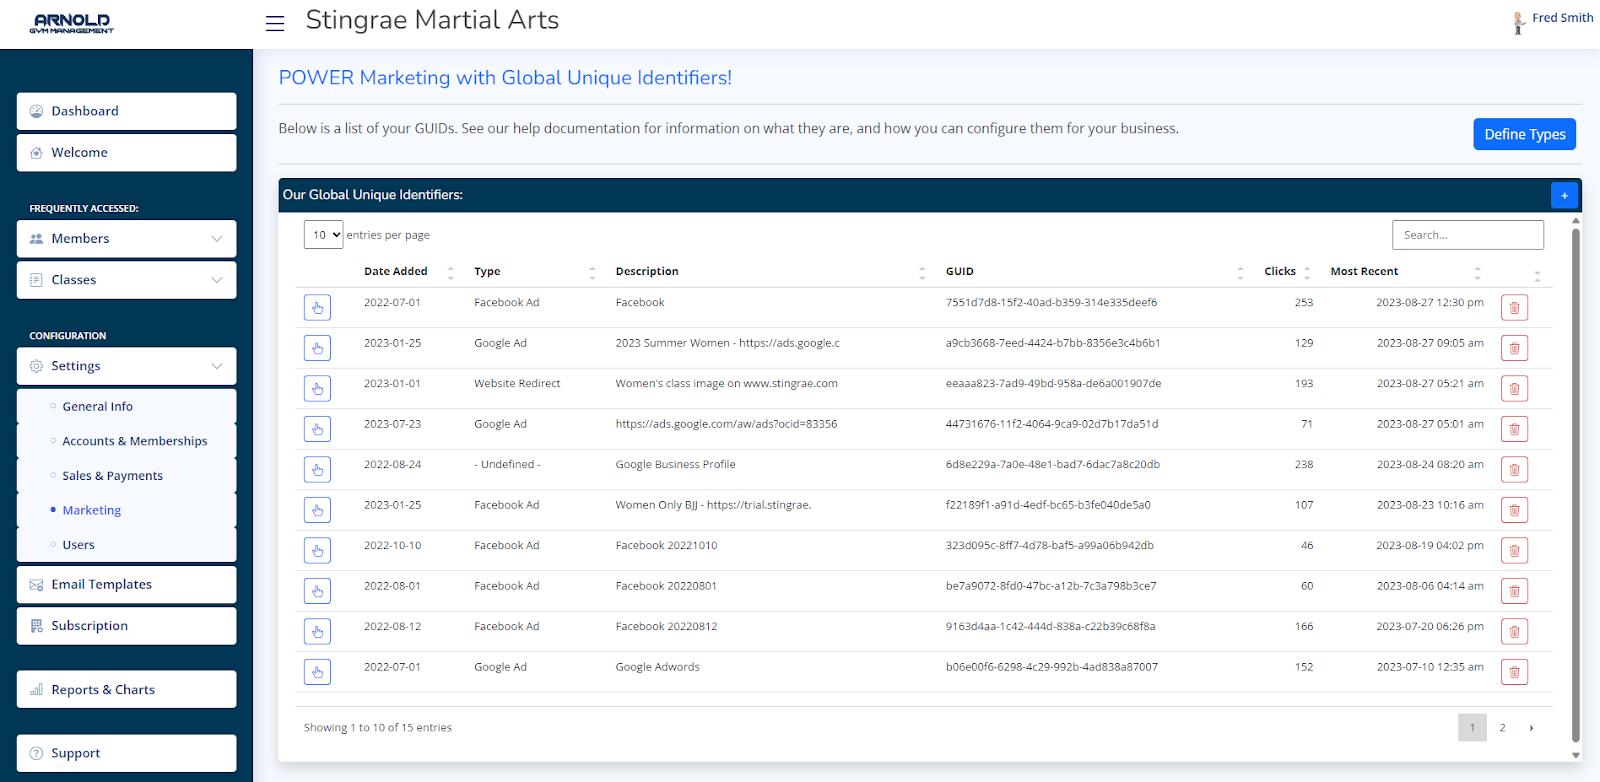This screenshot has width=1600, height=782.
Task: Select Accounts & Memberships settings item
Action: point(135,441)
